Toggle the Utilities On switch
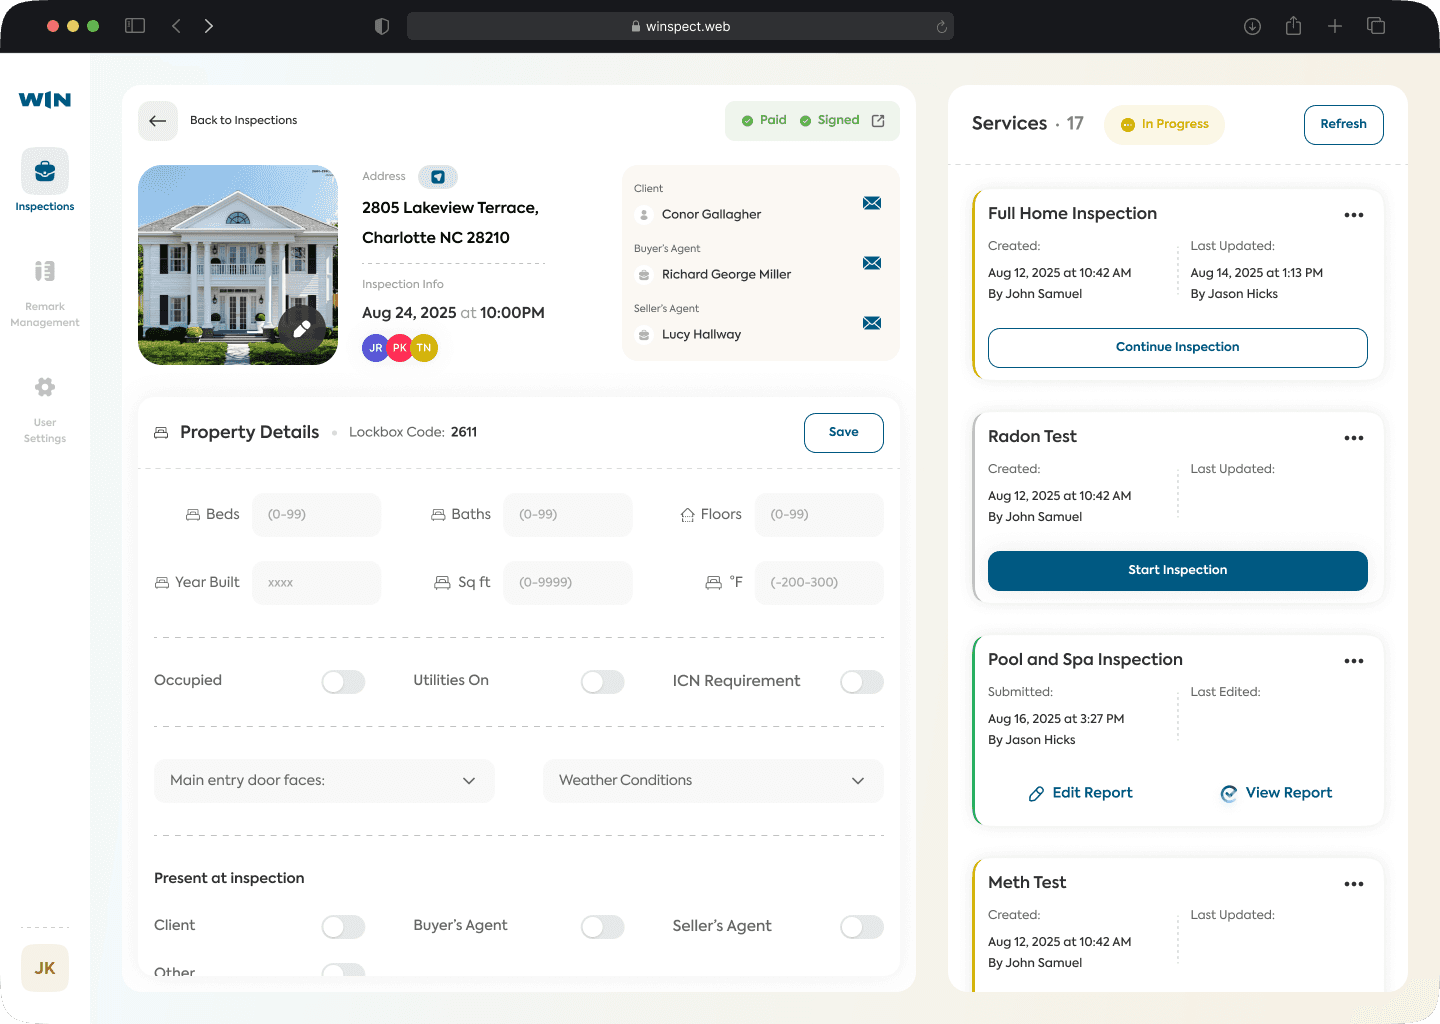 point(602,682)
